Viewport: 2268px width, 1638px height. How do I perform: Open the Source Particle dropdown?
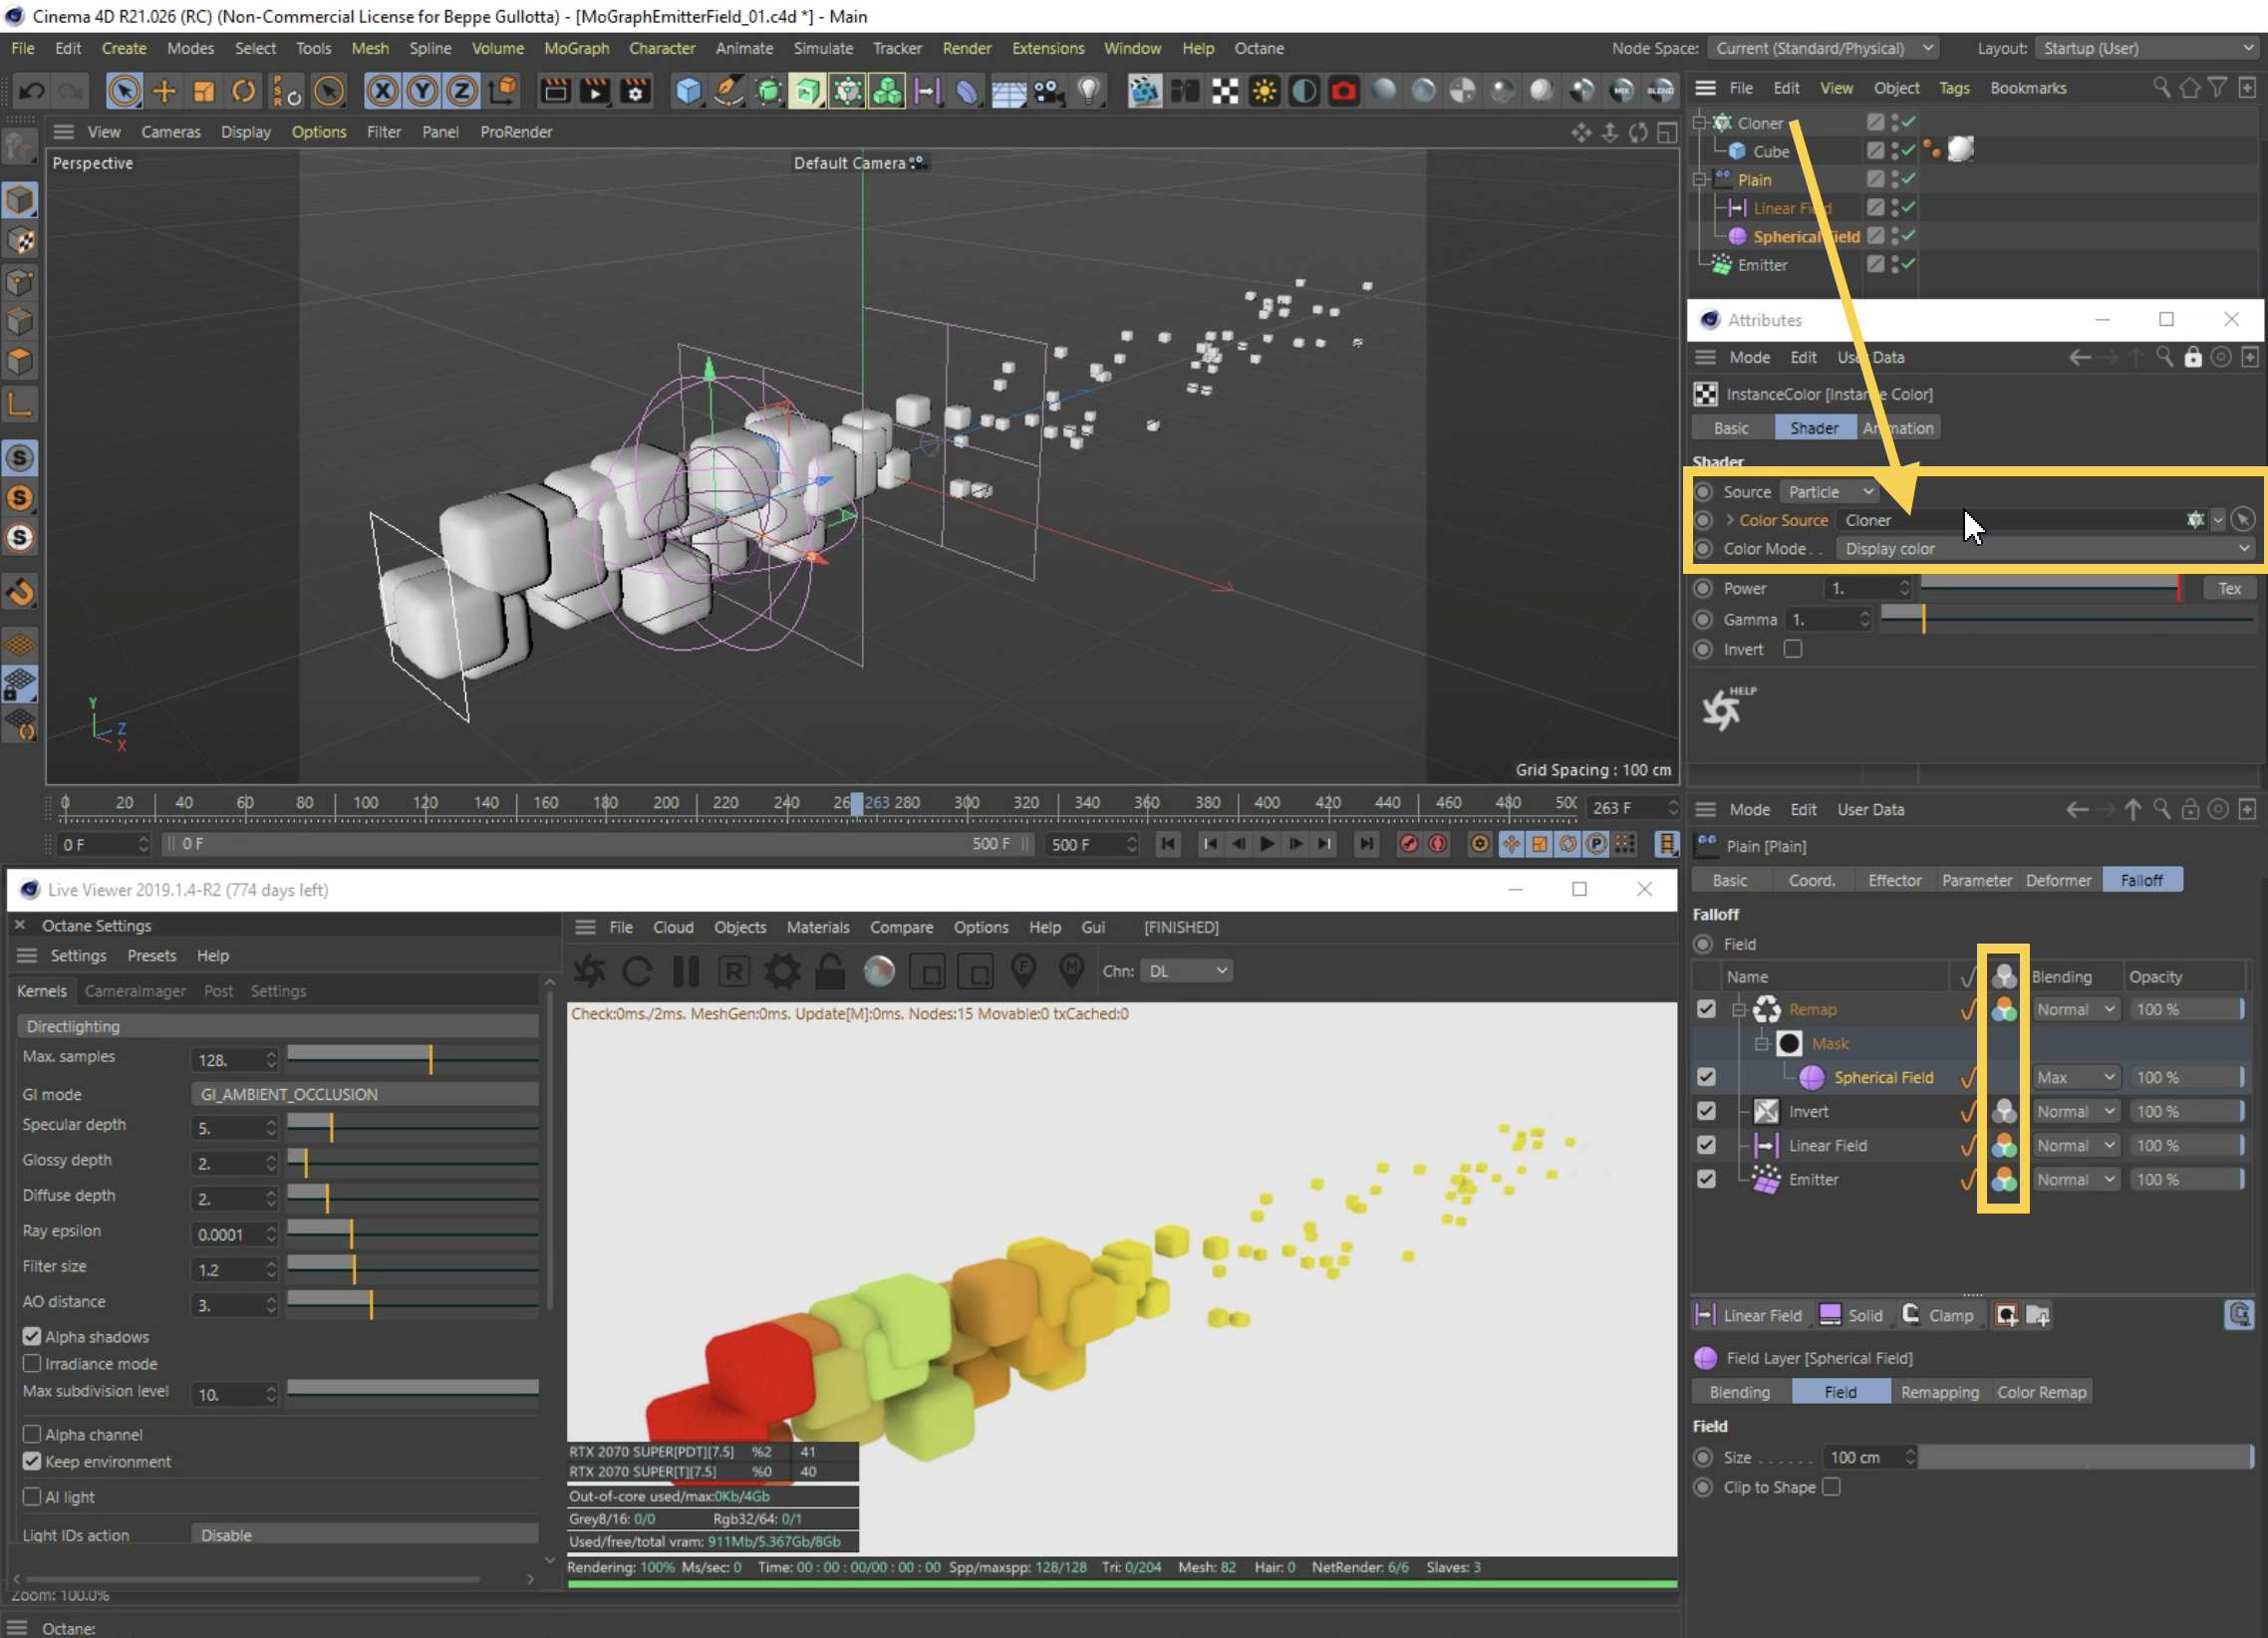click(1830, 492)
